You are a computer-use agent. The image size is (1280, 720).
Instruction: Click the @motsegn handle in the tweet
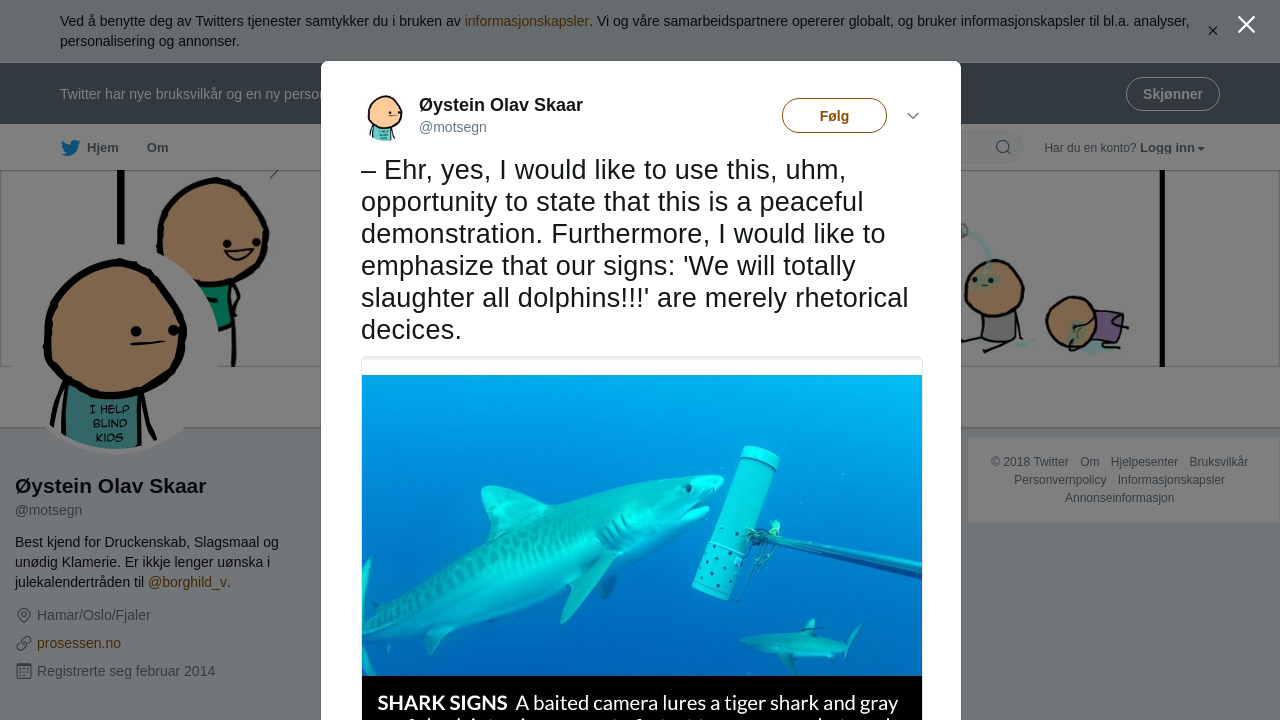click(453, 127)
